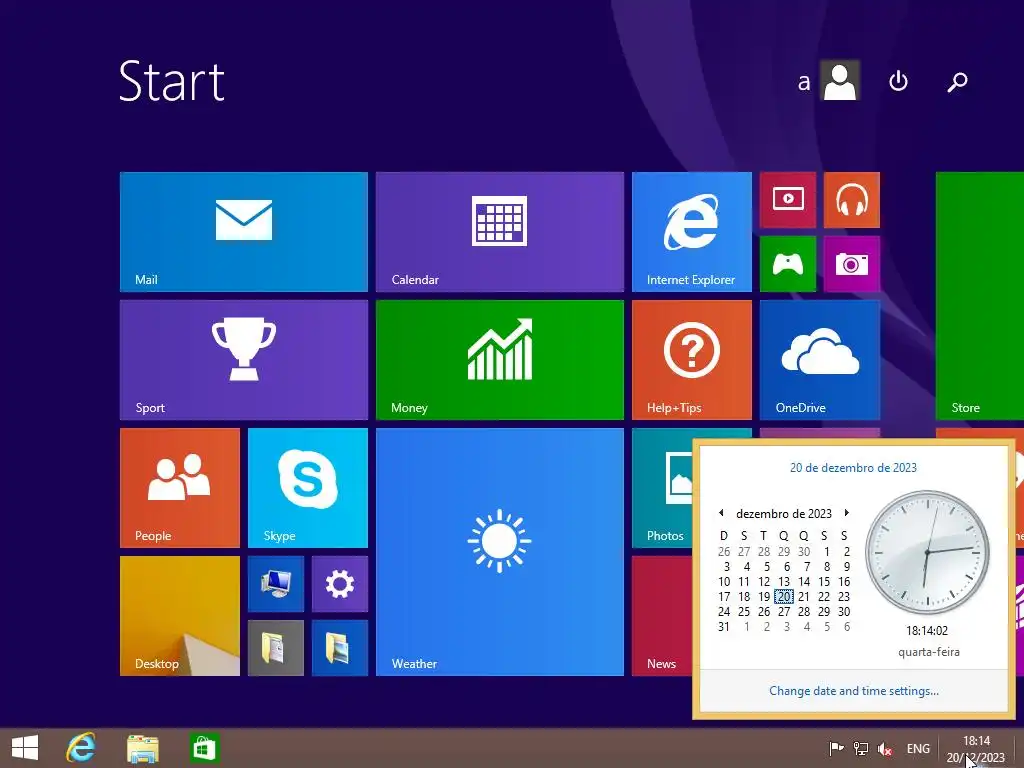Click the taskbar clock showing 18:14
Viewport: 1024px width, 768px height.
976,749
